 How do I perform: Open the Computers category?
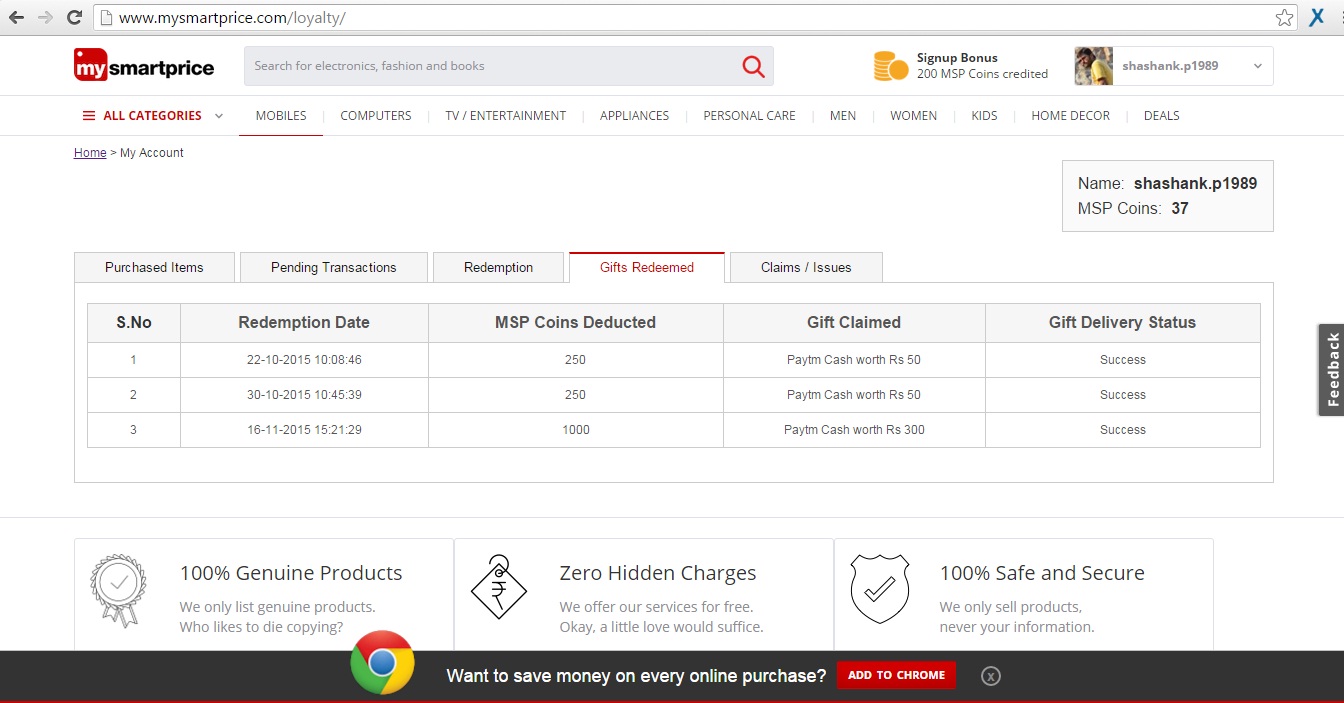[376, 116]
